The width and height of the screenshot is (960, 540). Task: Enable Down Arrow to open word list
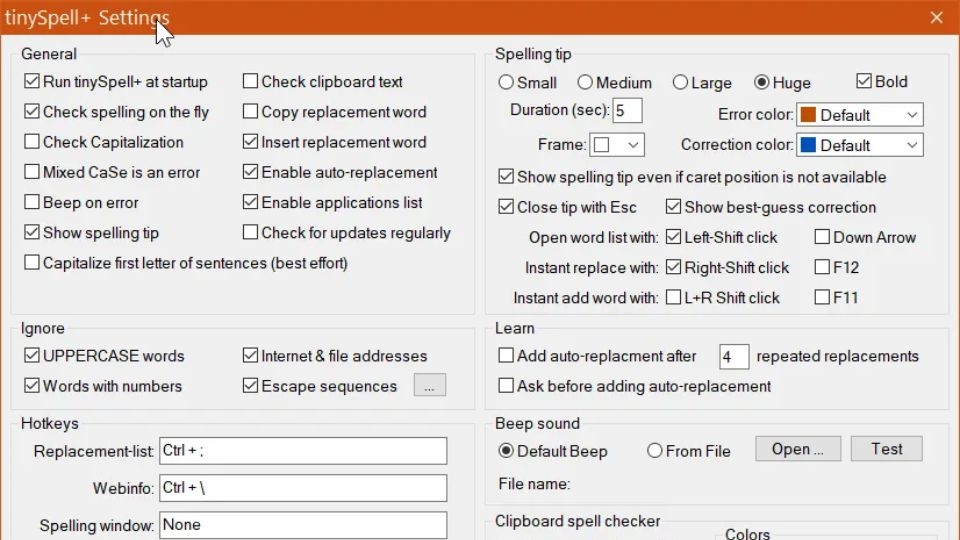coord(822,236)
